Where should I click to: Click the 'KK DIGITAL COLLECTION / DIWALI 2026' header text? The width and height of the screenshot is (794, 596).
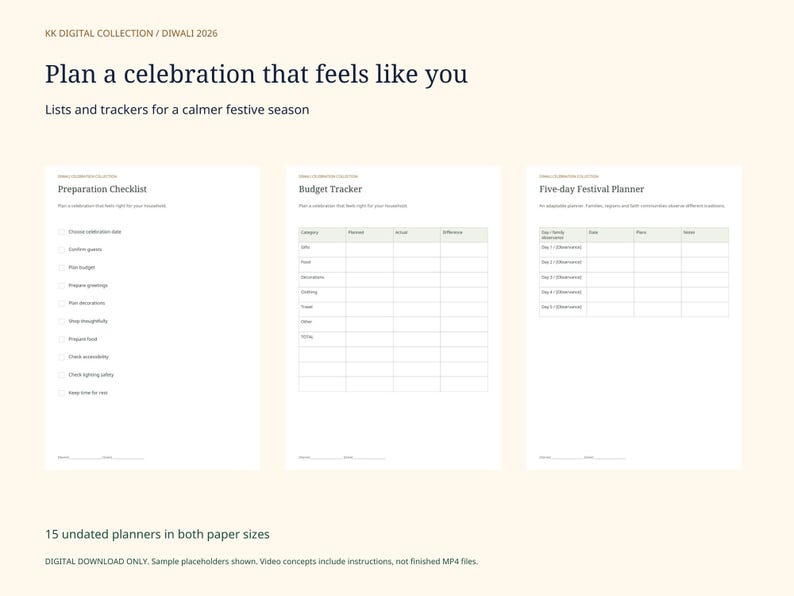point(131,33)
